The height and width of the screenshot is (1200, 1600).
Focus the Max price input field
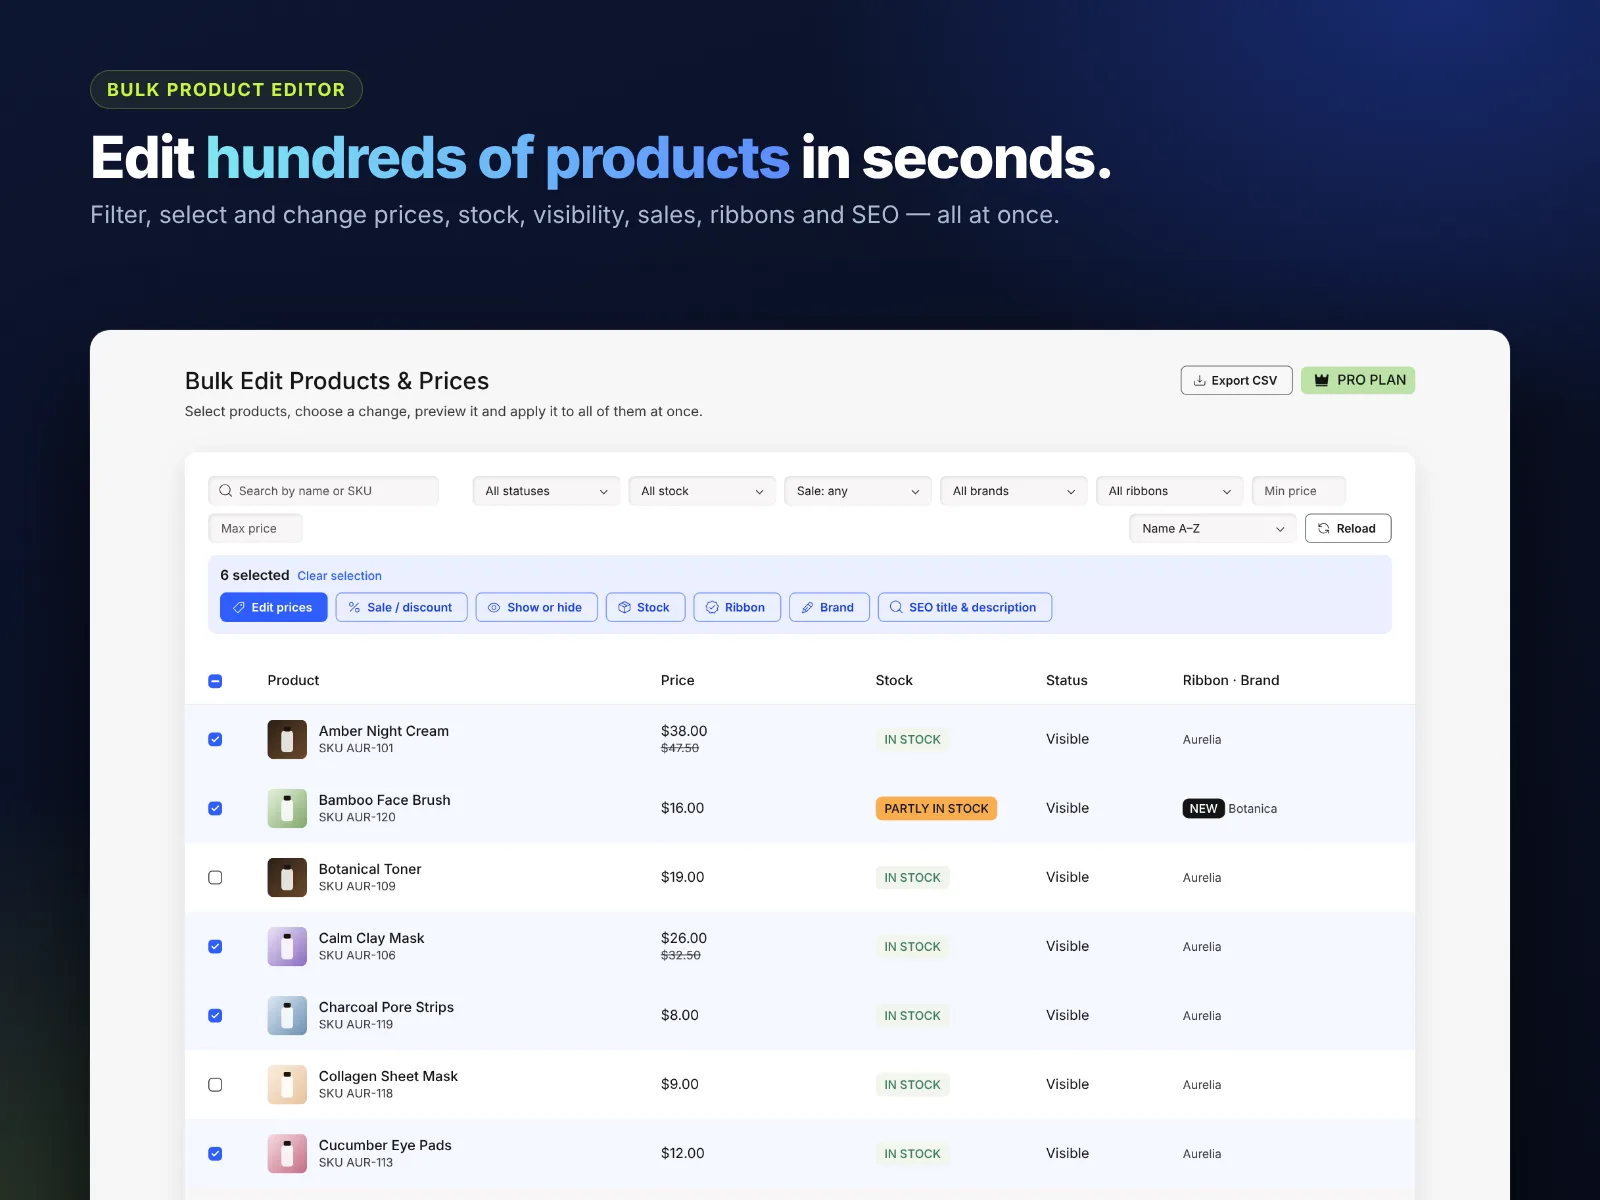click(255, 528)
